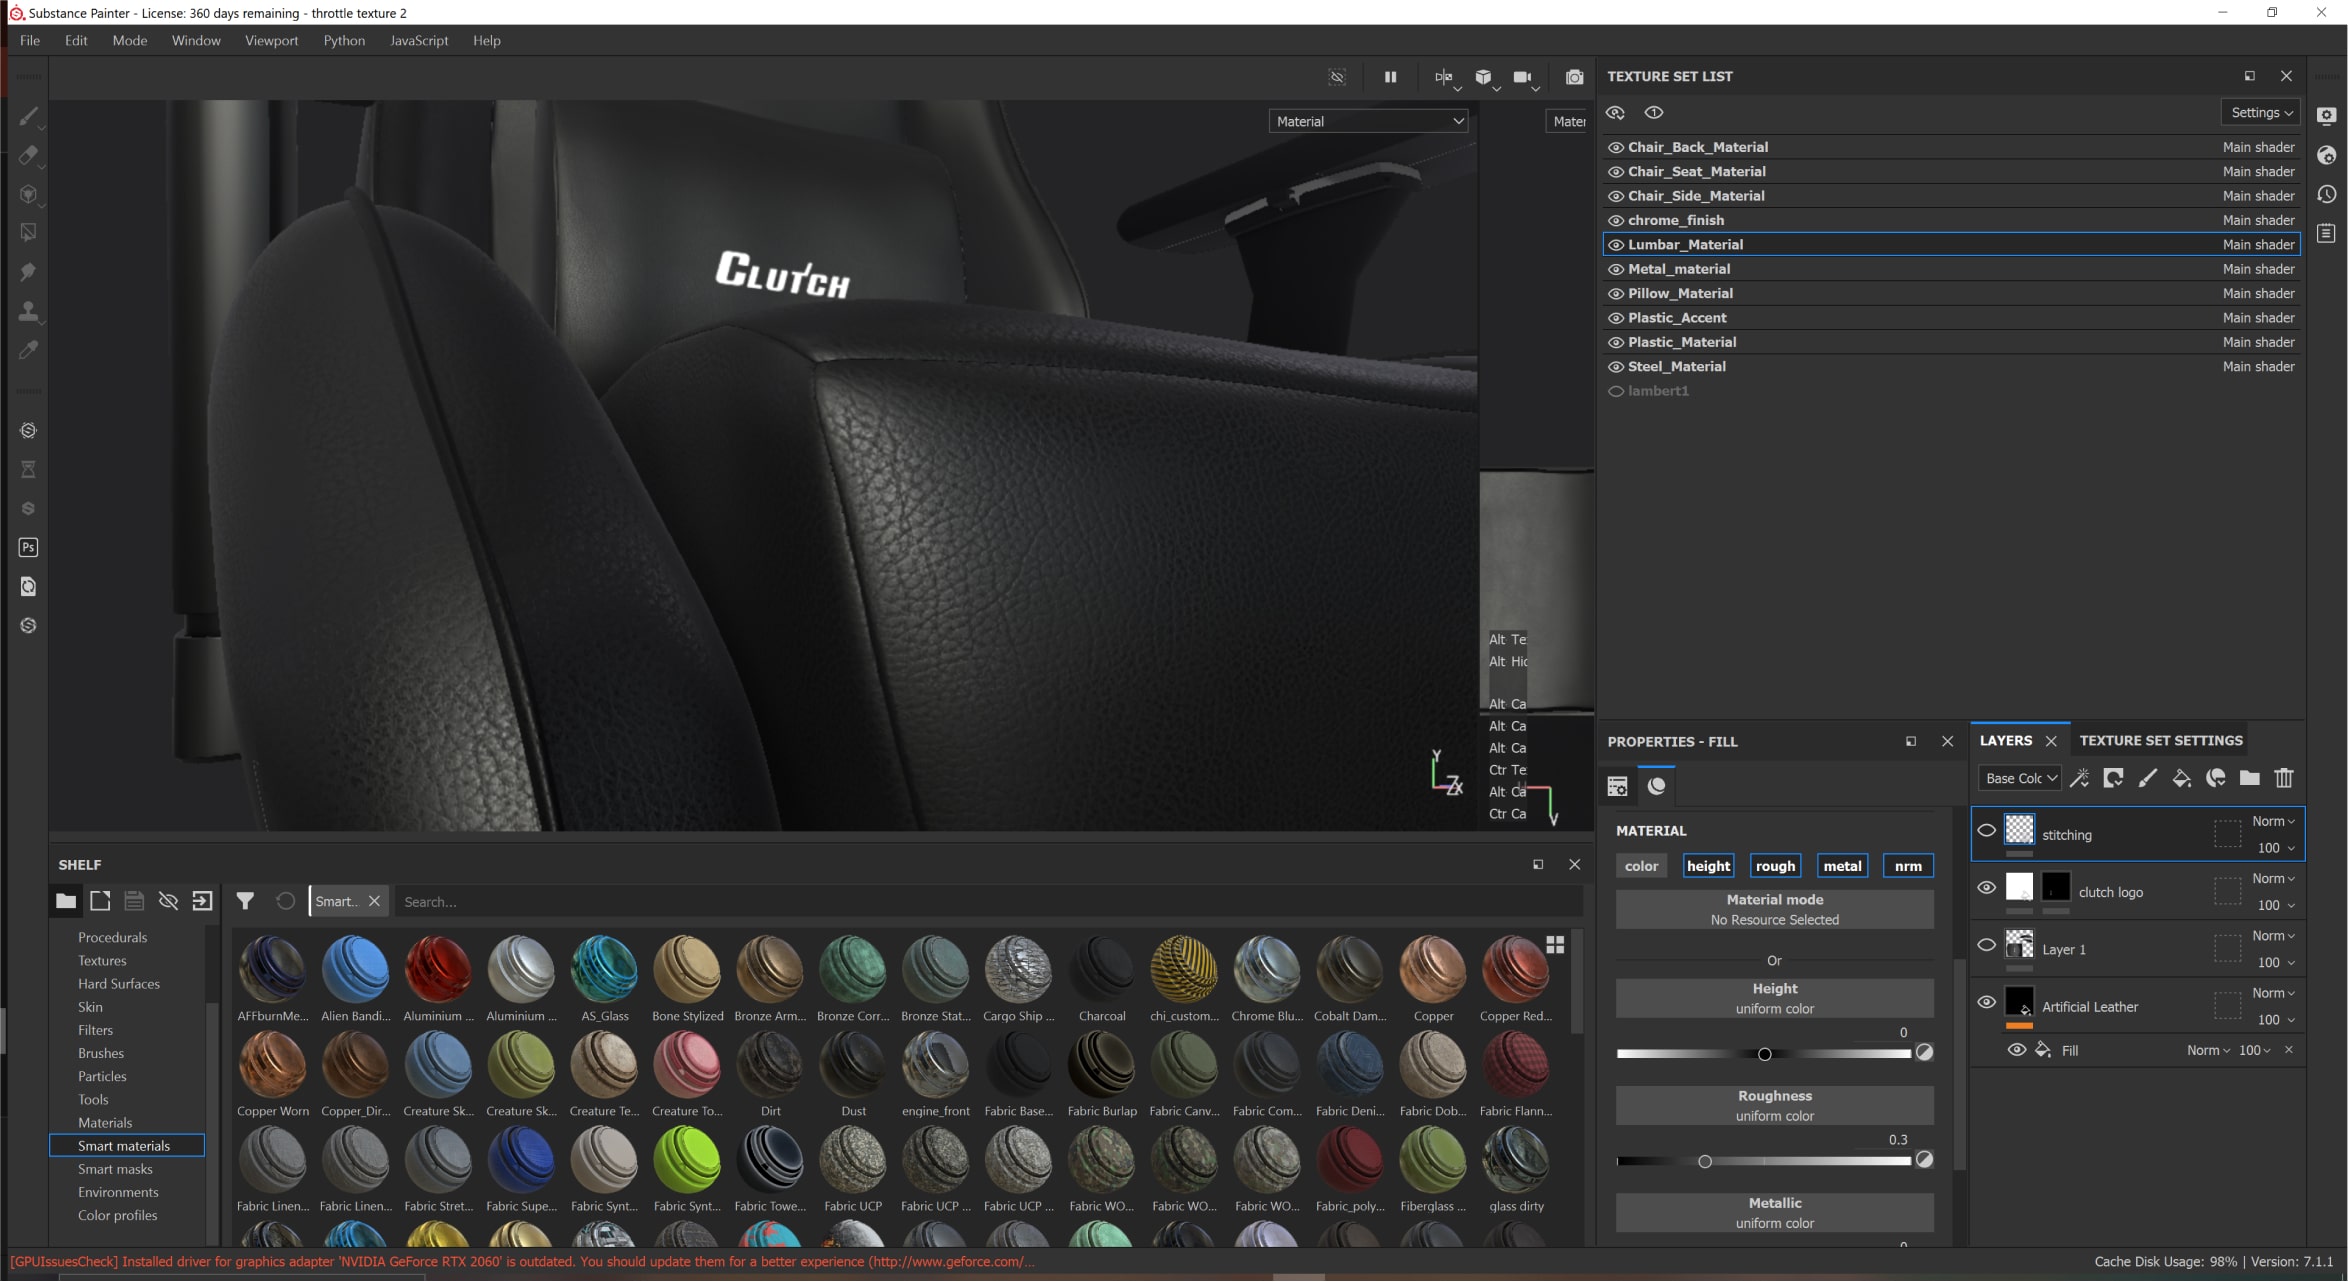Open the Viewport menu

coord(271,41)
